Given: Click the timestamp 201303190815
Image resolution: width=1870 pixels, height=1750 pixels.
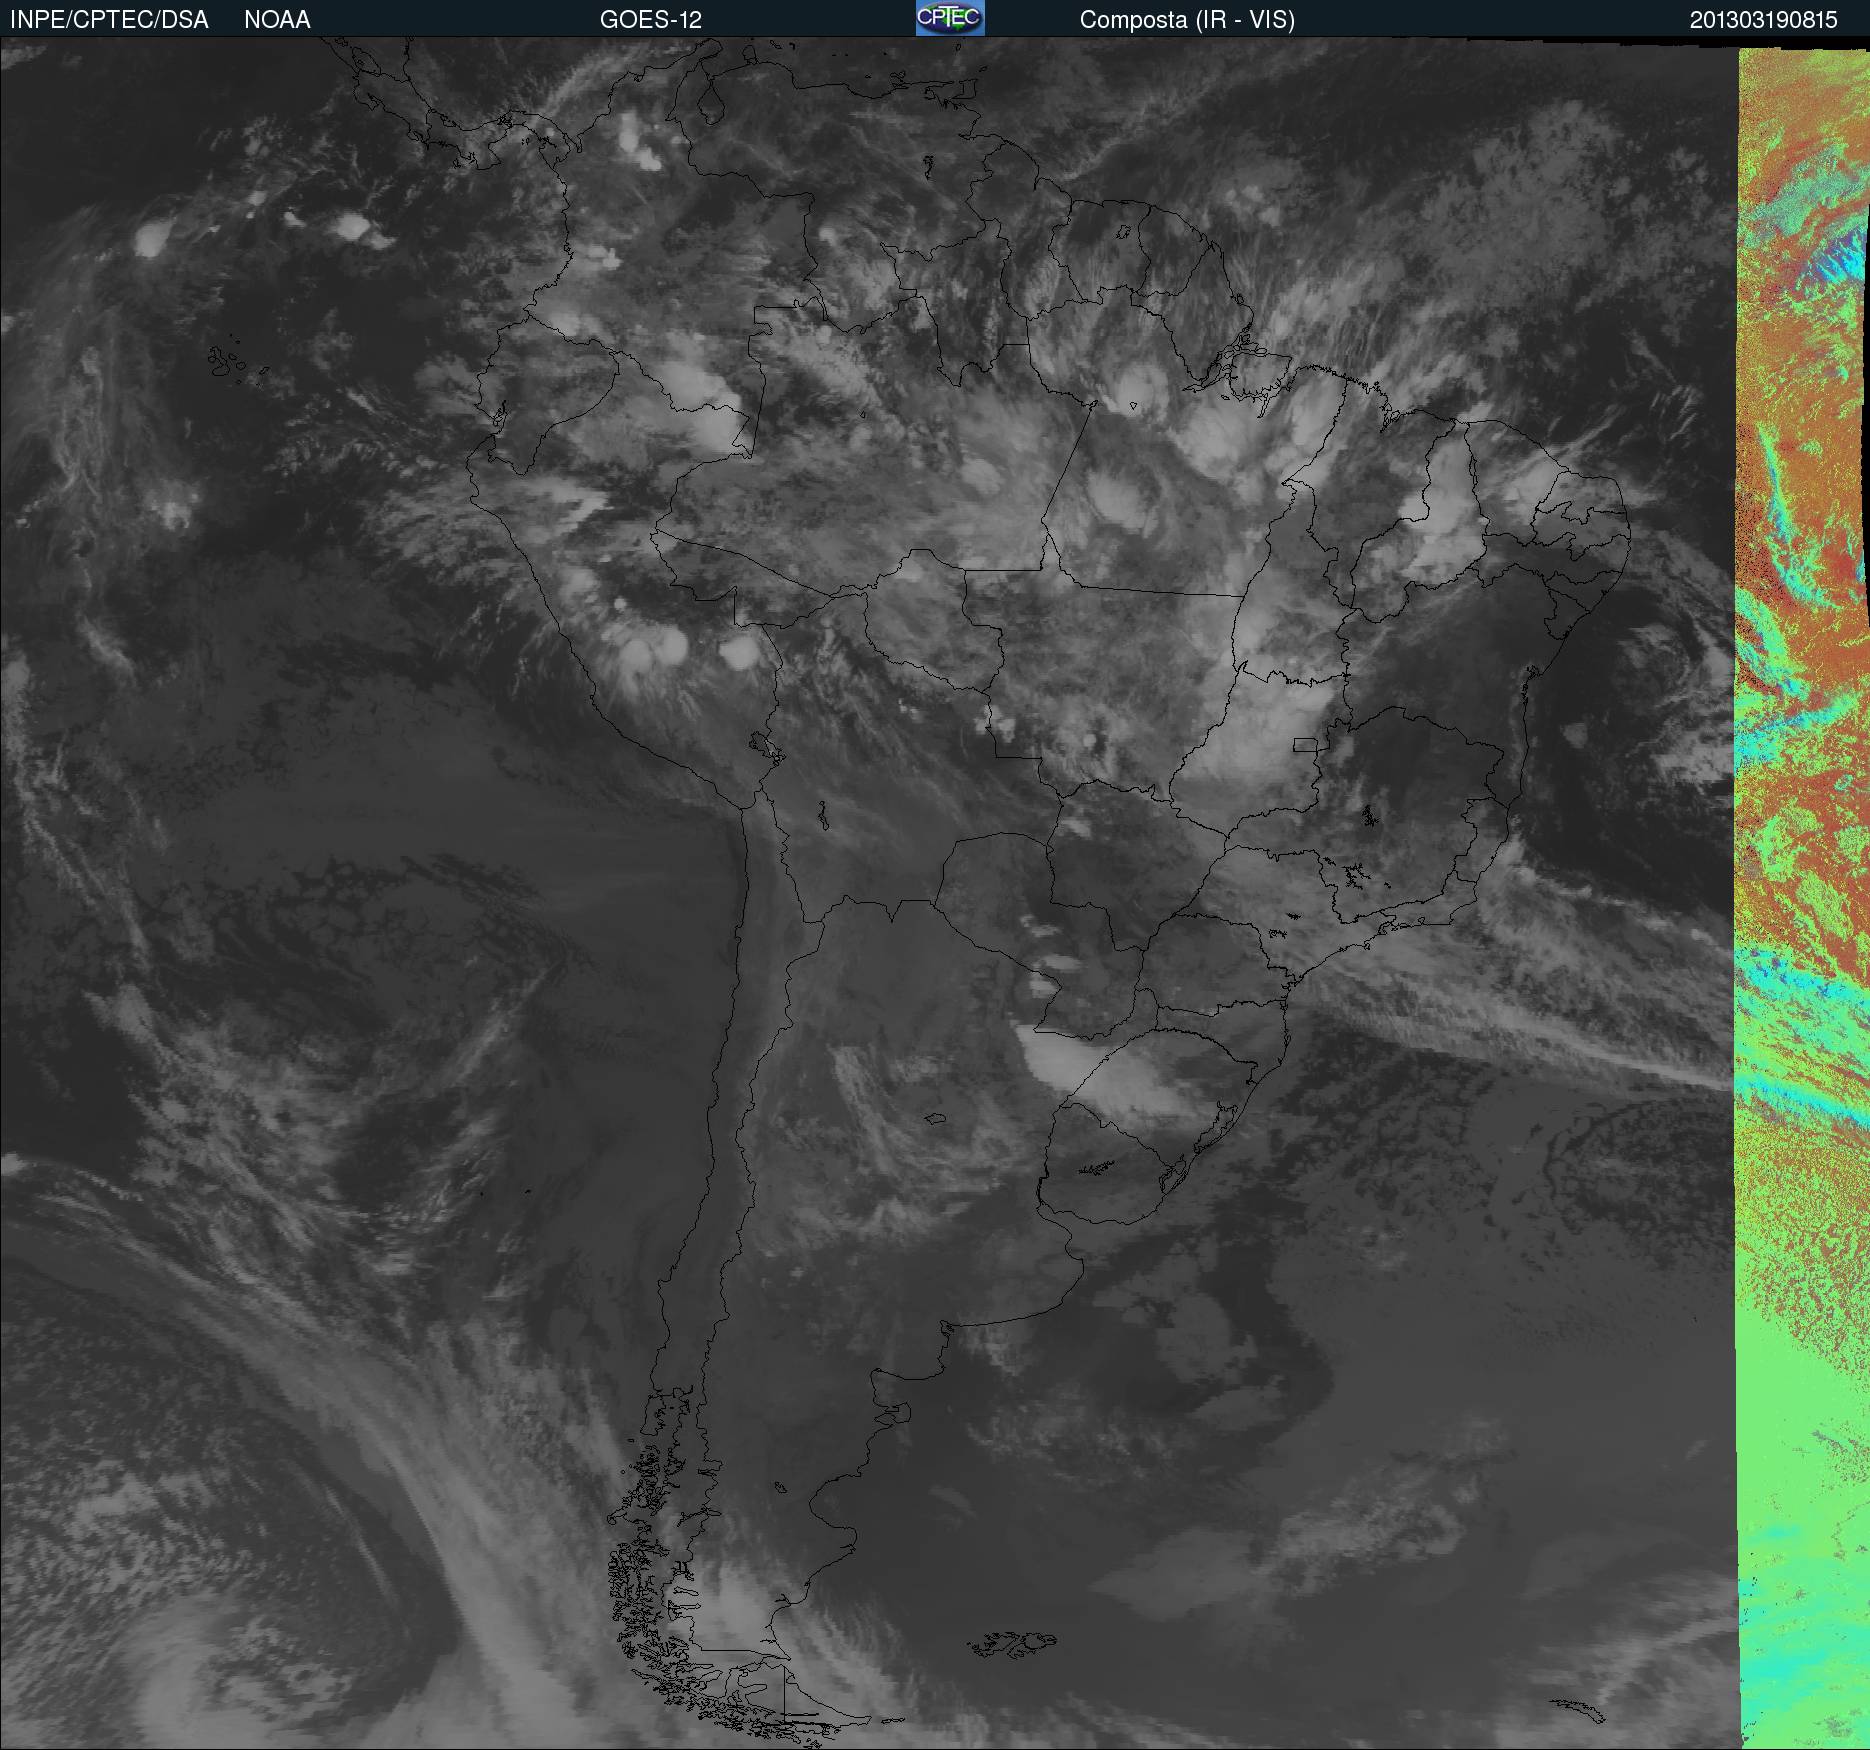Looking at the screenshot, I should 1764,20.
